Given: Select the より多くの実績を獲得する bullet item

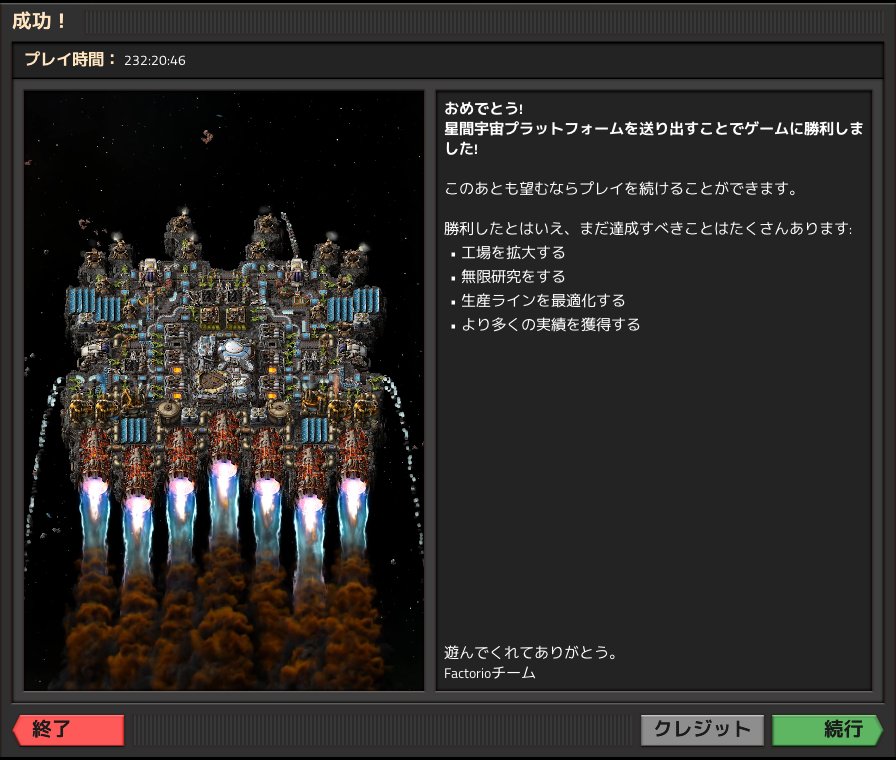Looking at the screenshot, I should click(550, 325).
